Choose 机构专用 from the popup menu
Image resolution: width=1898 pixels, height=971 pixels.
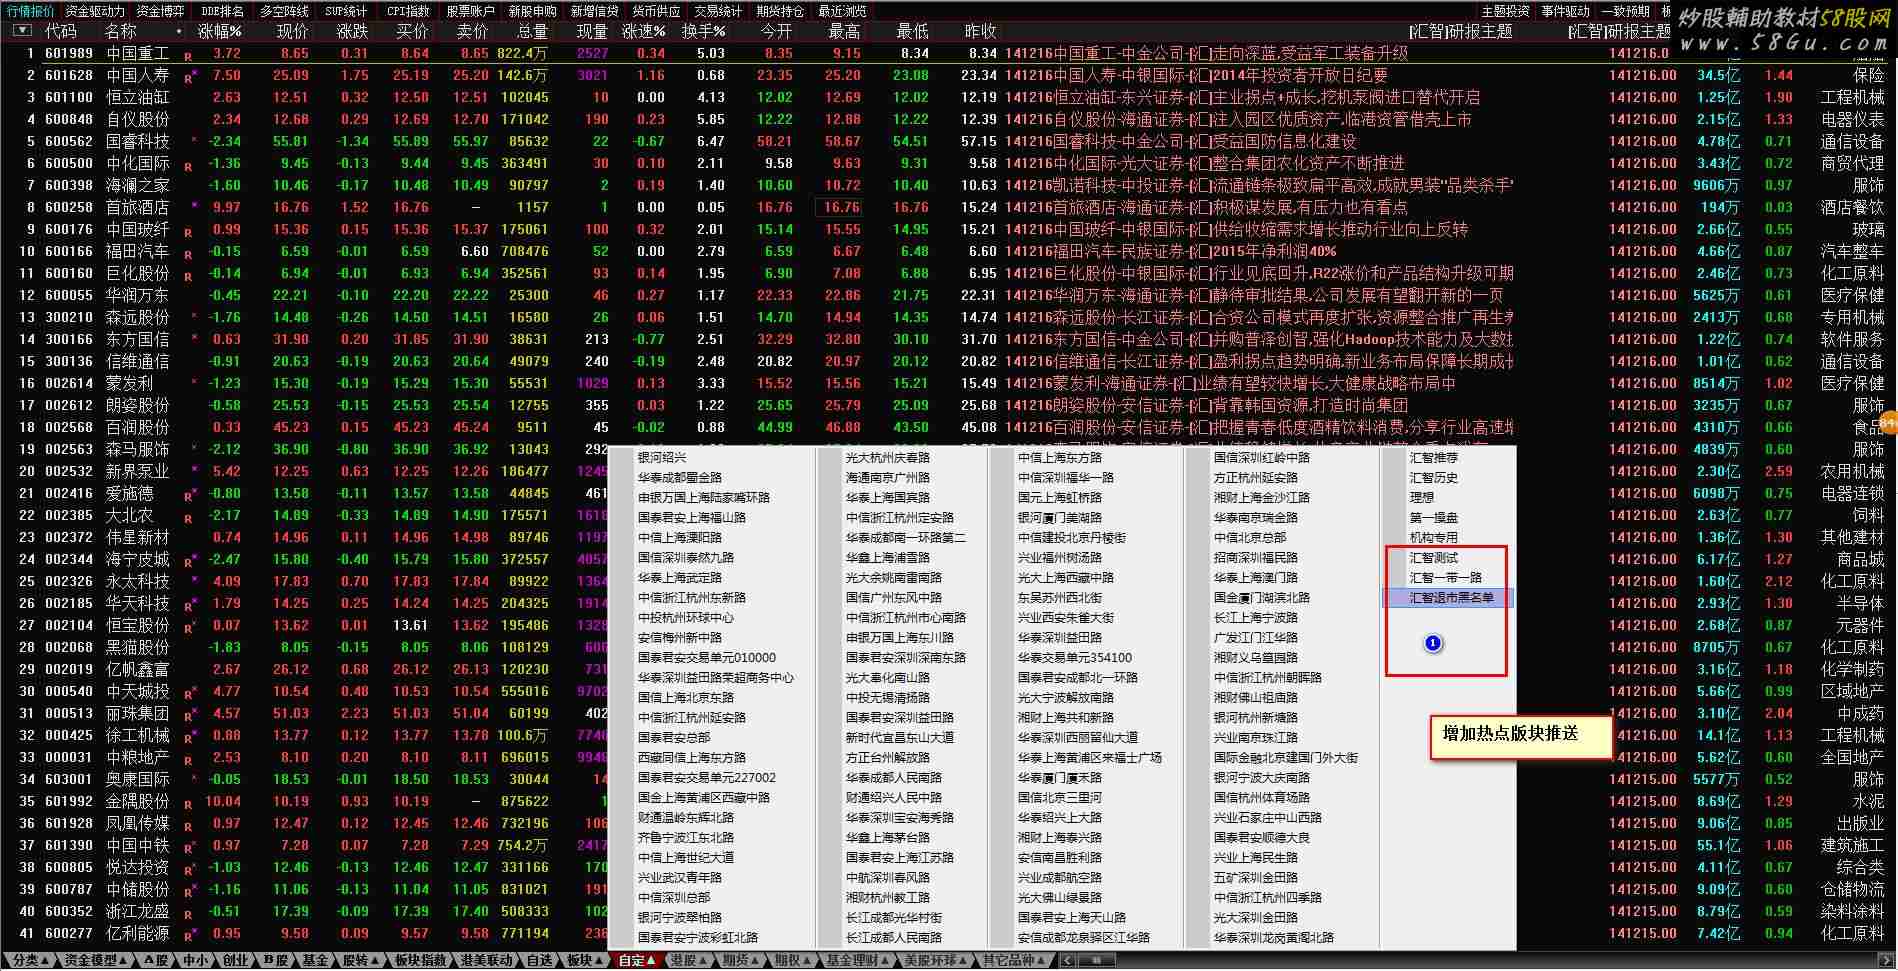tap(1433, 538)
